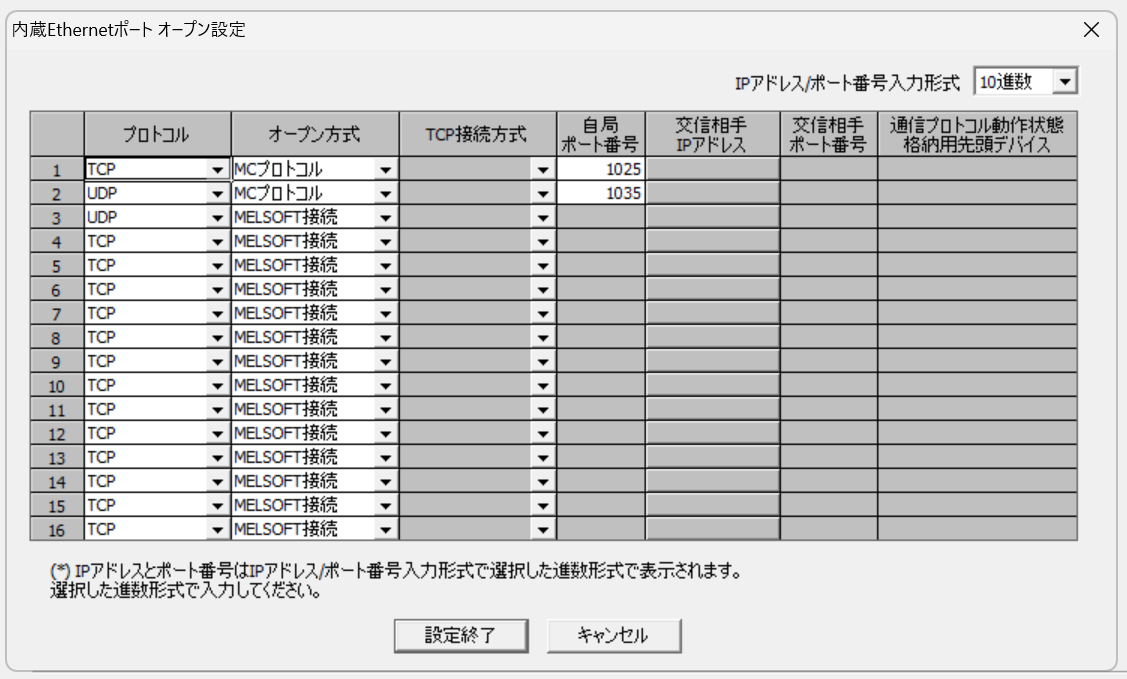Image resolution: width=1127 pixels, height=679 pixels.
Task: Open row 8 open method dropdown
Action: tap(385, 338)
